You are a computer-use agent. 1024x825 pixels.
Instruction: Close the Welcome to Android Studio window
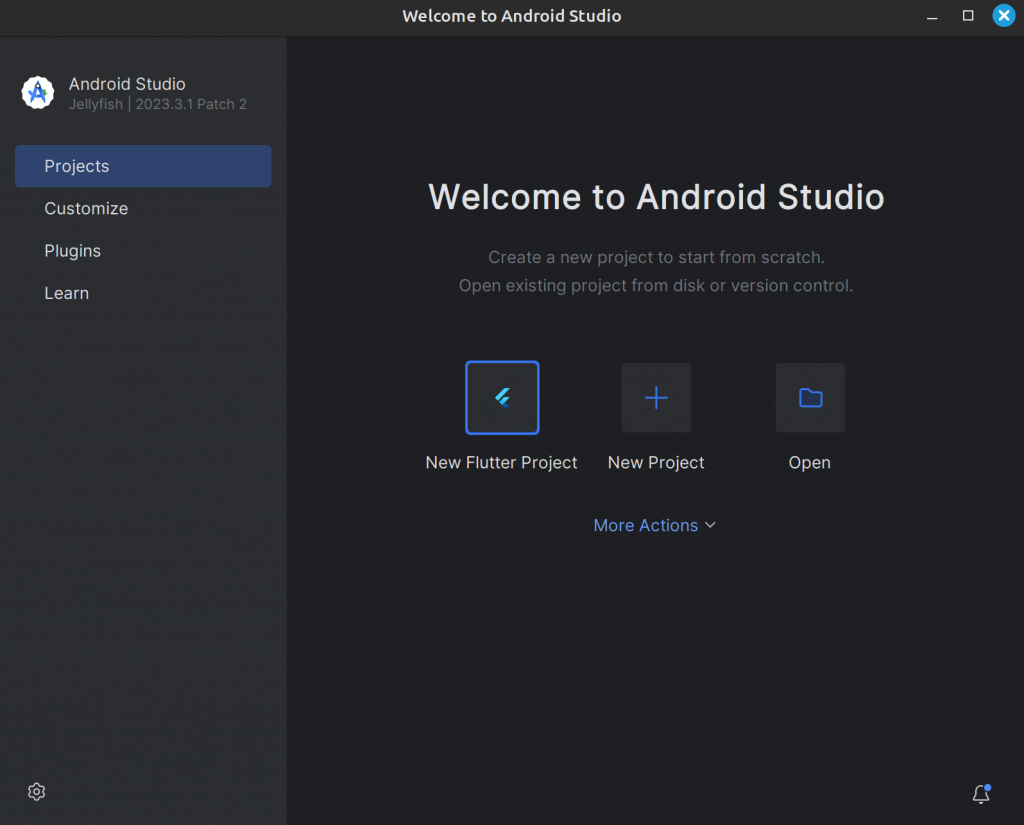pyautogui.click(x=1004, y=16)
